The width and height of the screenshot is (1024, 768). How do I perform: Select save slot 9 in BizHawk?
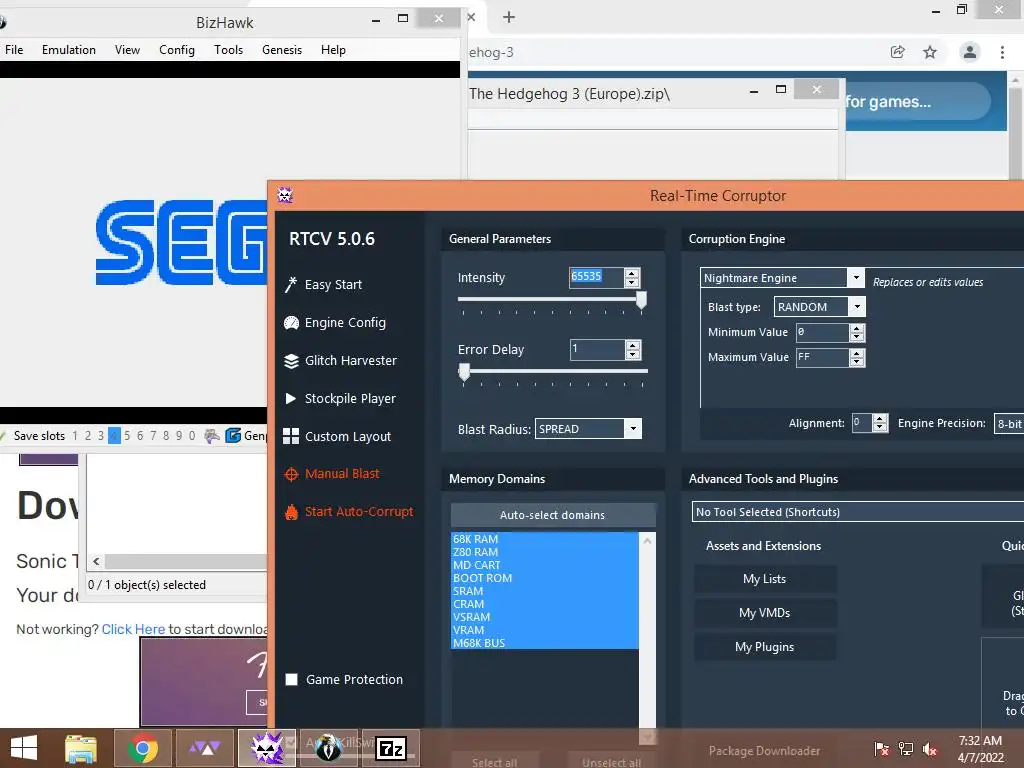pos(179,436)
